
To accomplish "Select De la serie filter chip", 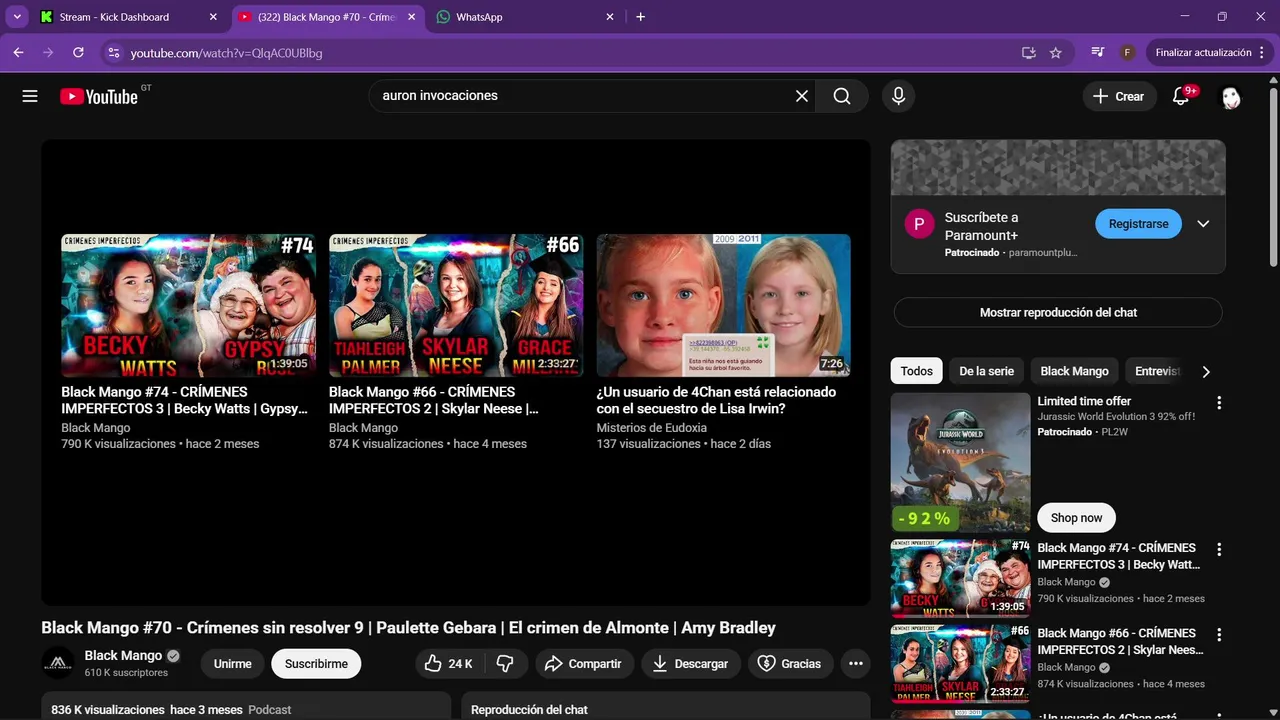I will tap(986, 371).
